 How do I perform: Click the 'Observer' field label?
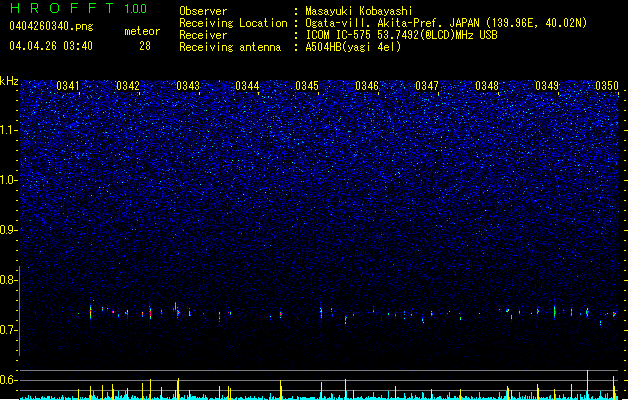(x=203, y=11)
